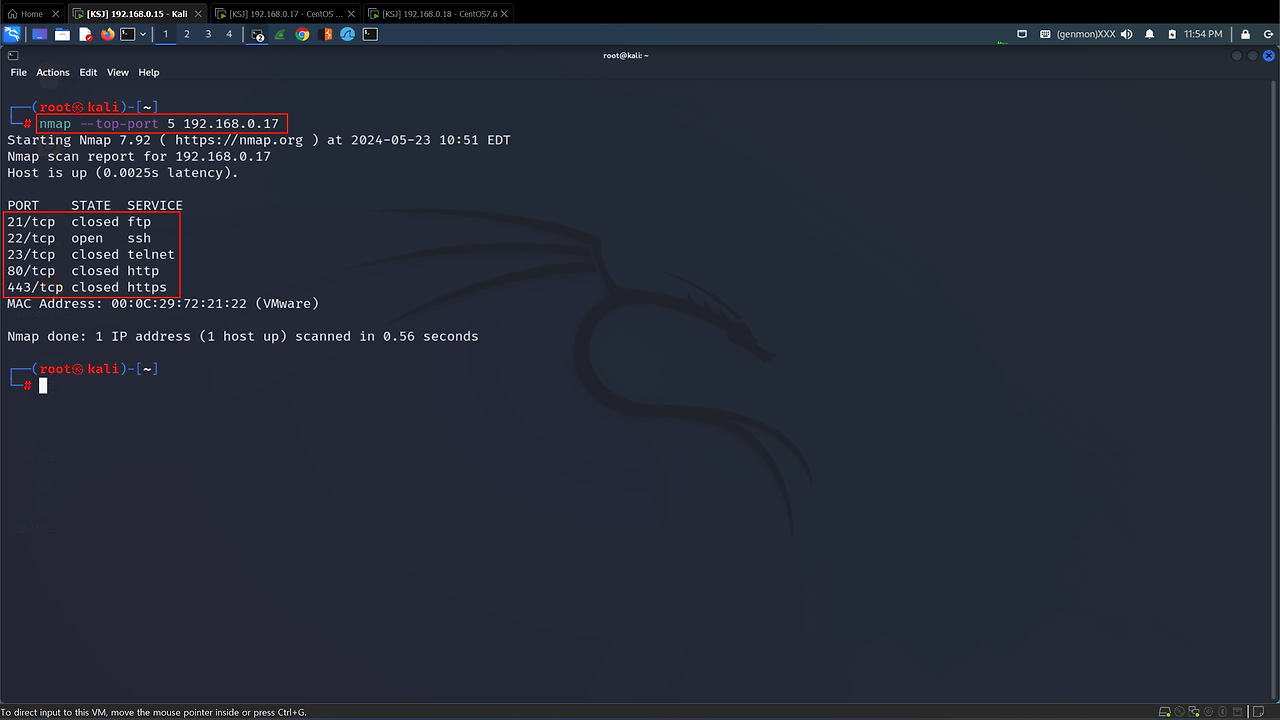Open the Kali applications menu dragon icon

click(12, 34)
